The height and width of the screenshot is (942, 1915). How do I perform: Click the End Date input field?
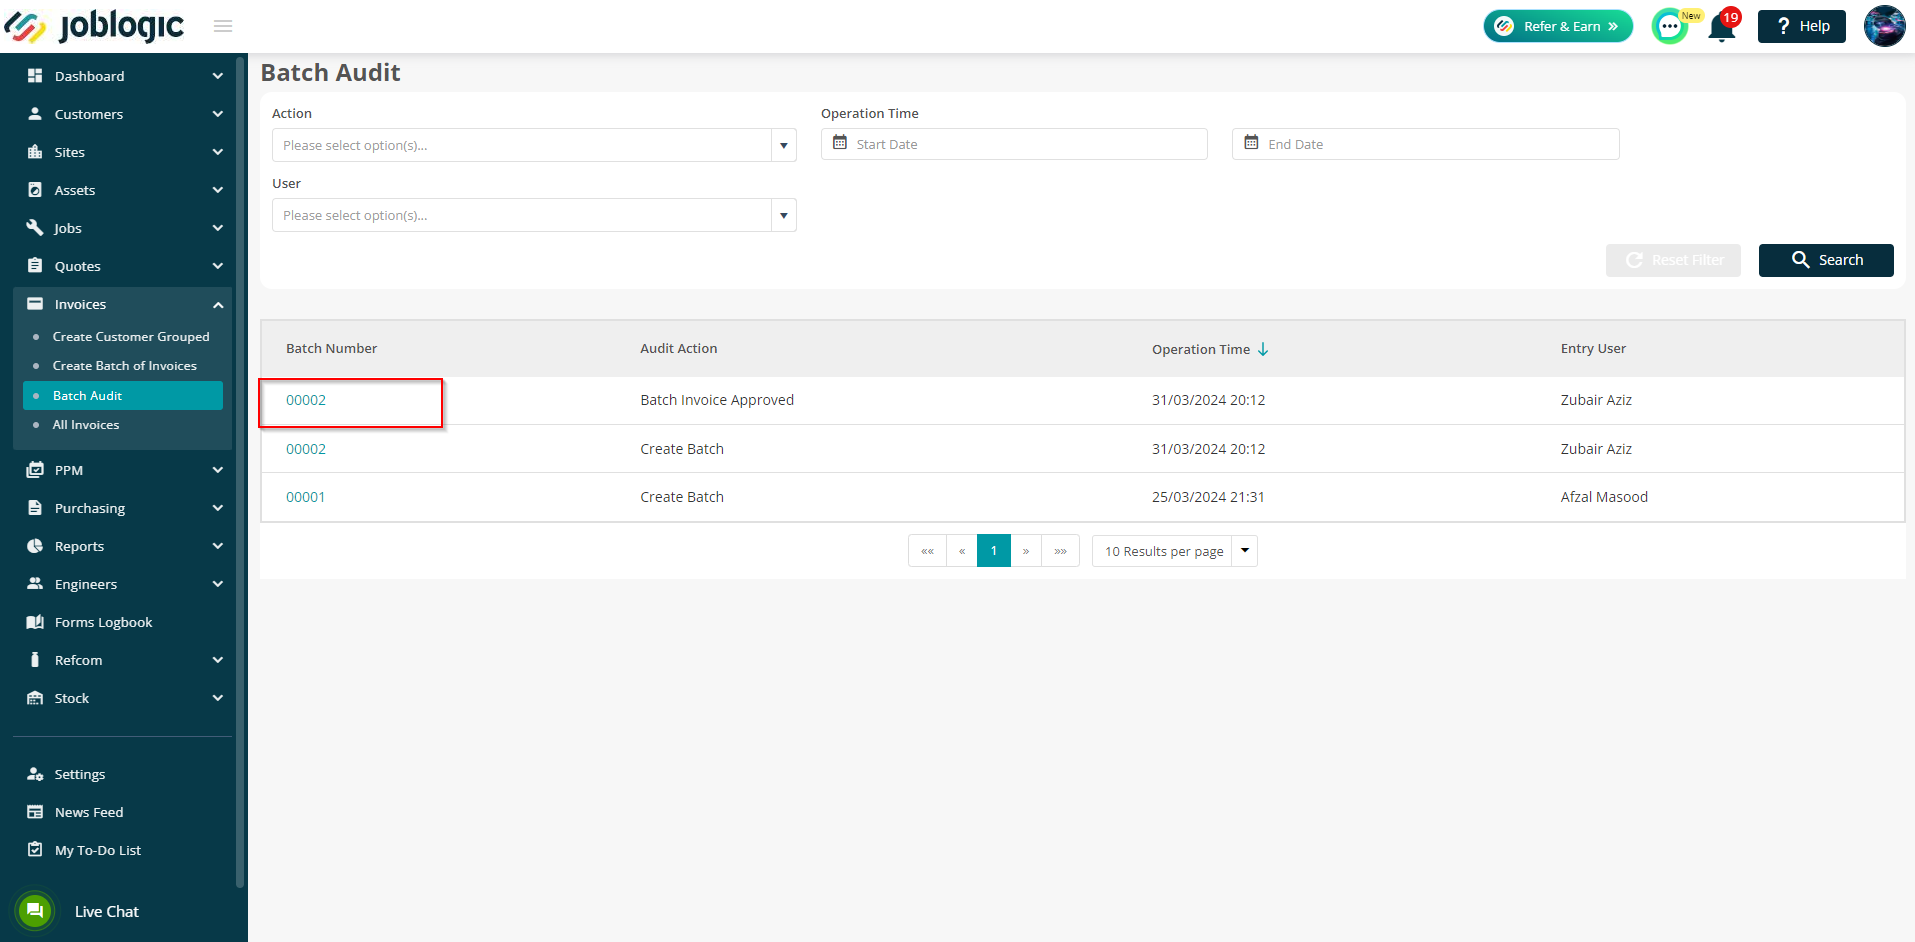point(1425,144)
